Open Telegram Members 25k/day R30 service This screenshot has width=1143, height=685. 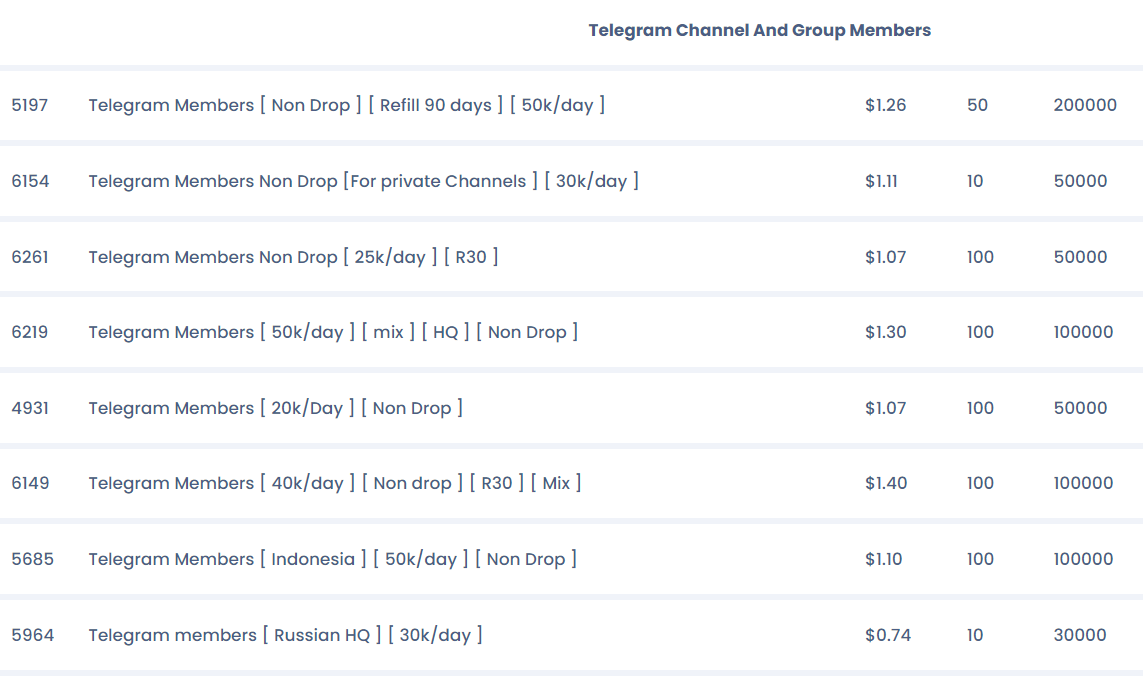click(293, 257)
